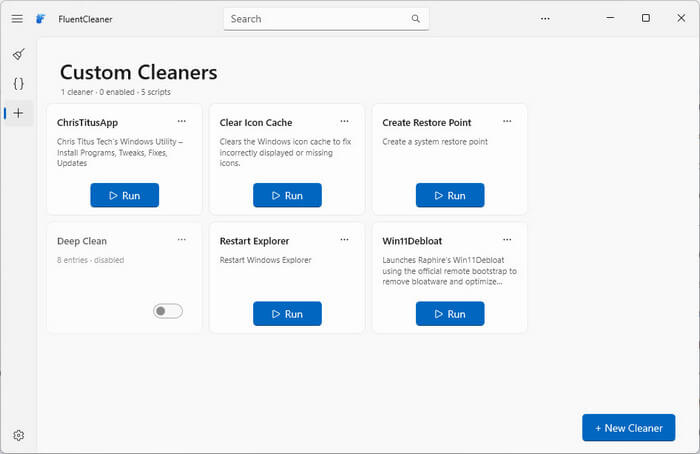Open the hamburger navigation menu
Screen dimensions: 700x454
17,19
